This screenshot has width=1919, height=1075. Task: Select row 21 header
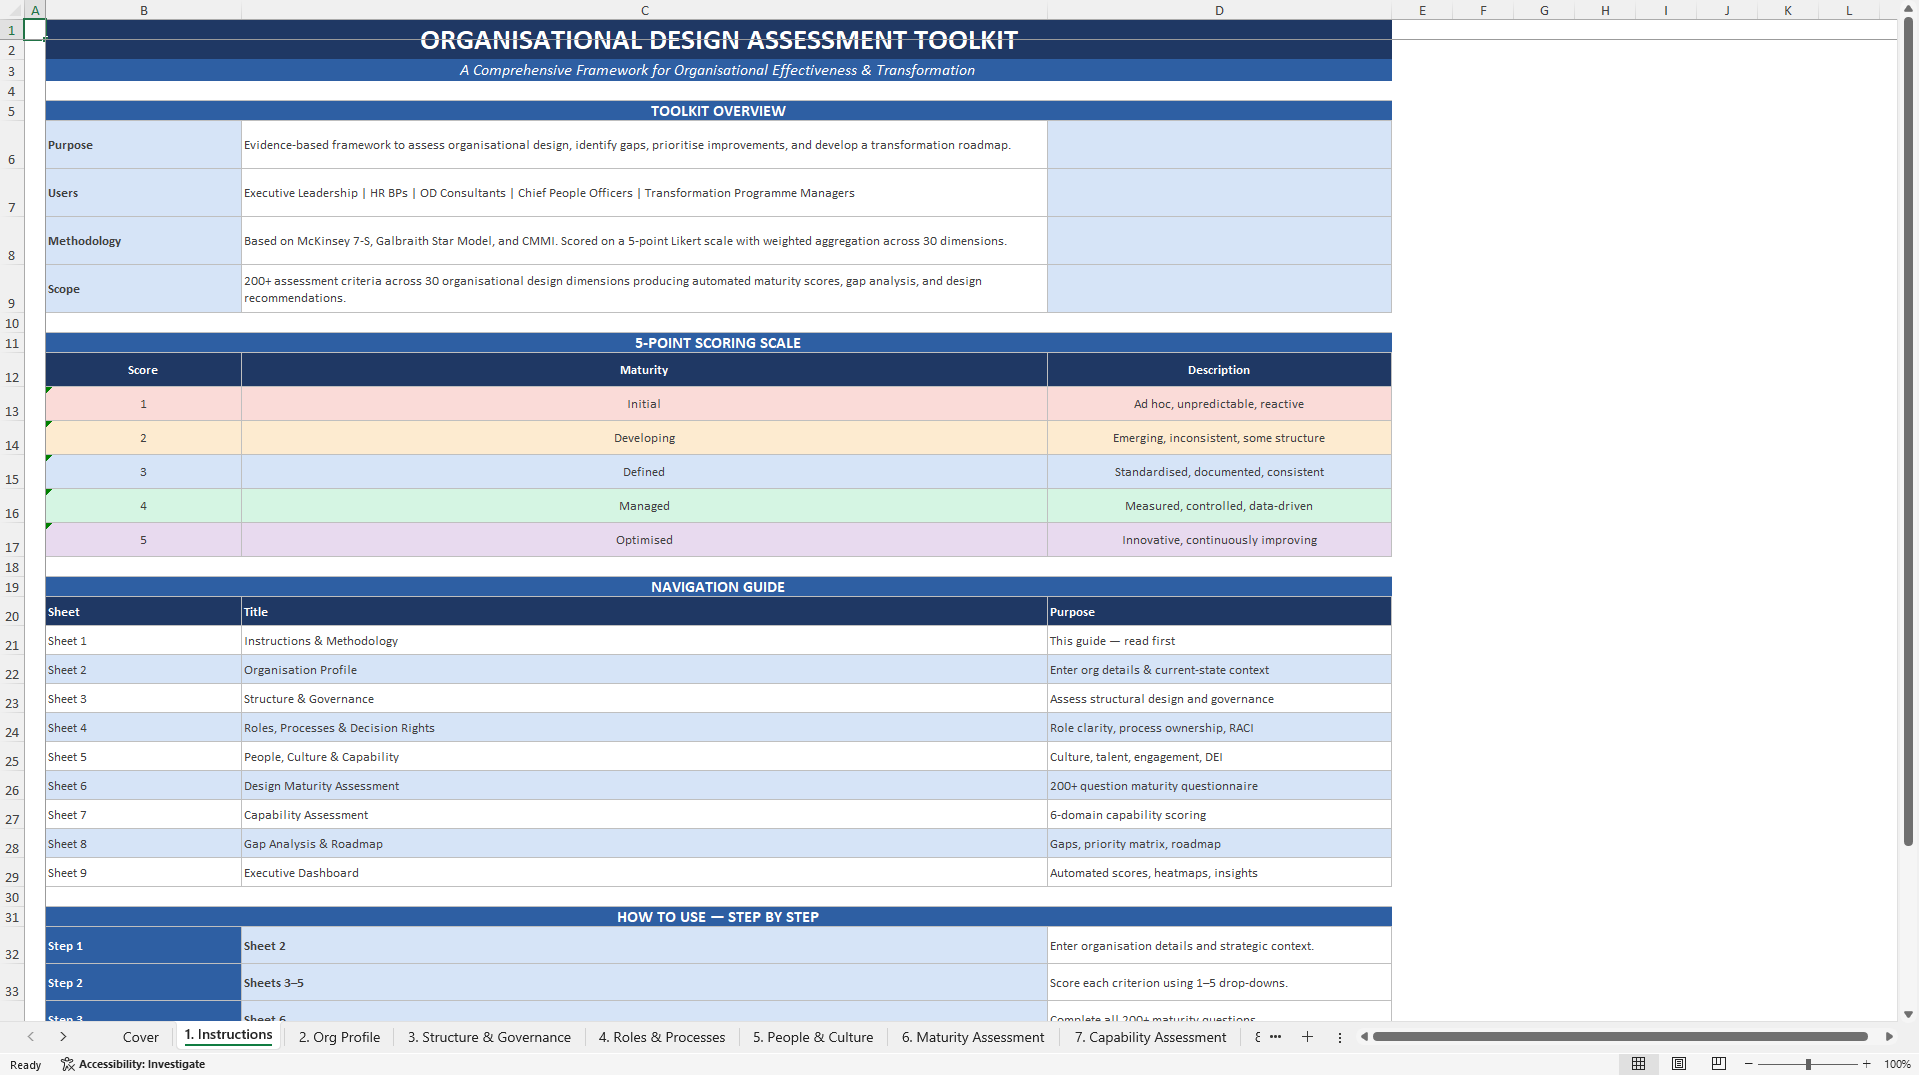click(12, 640)
